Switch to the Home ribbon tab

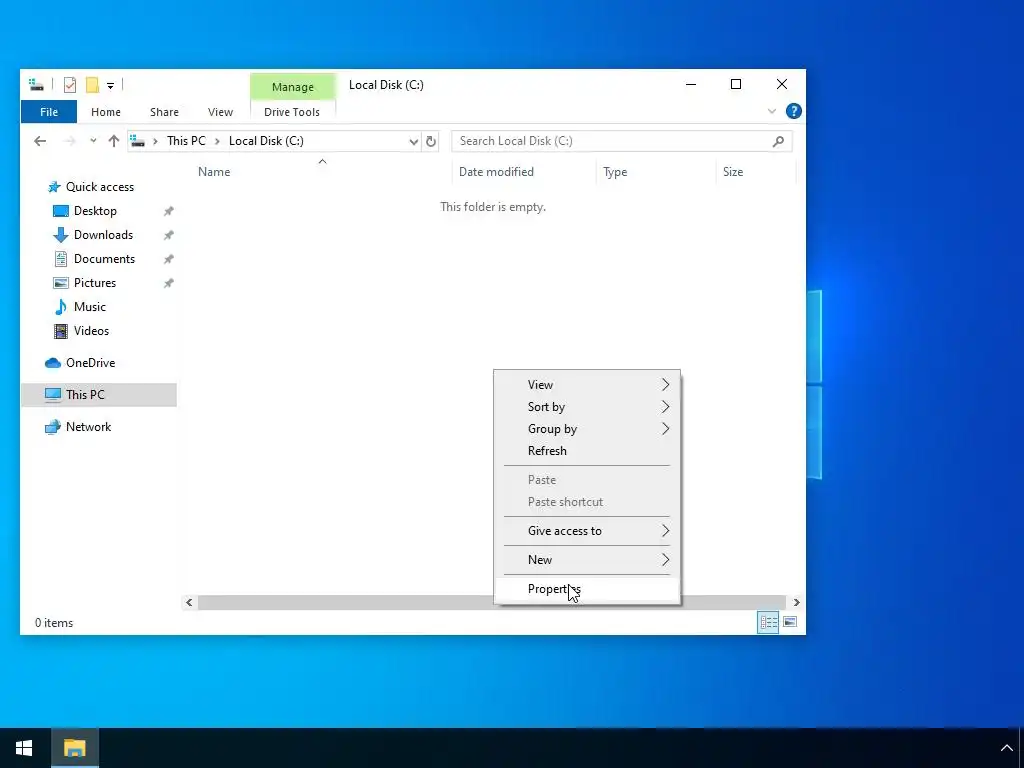tap(106, 112)
